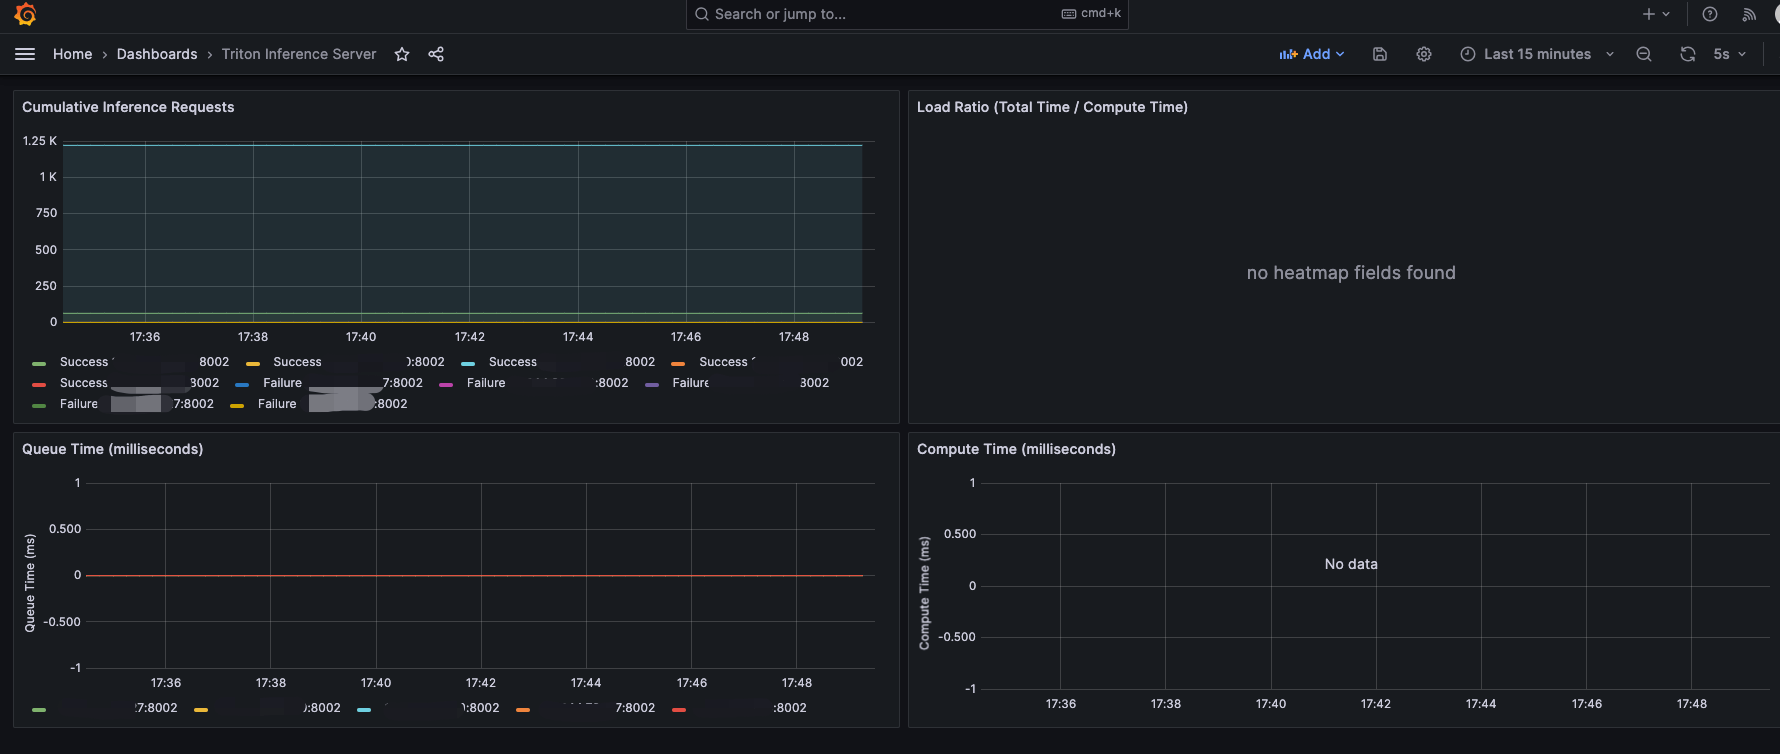The image size is (1780, 754).
Task: Open the plus new-item menu
Action: [1656, 14]
